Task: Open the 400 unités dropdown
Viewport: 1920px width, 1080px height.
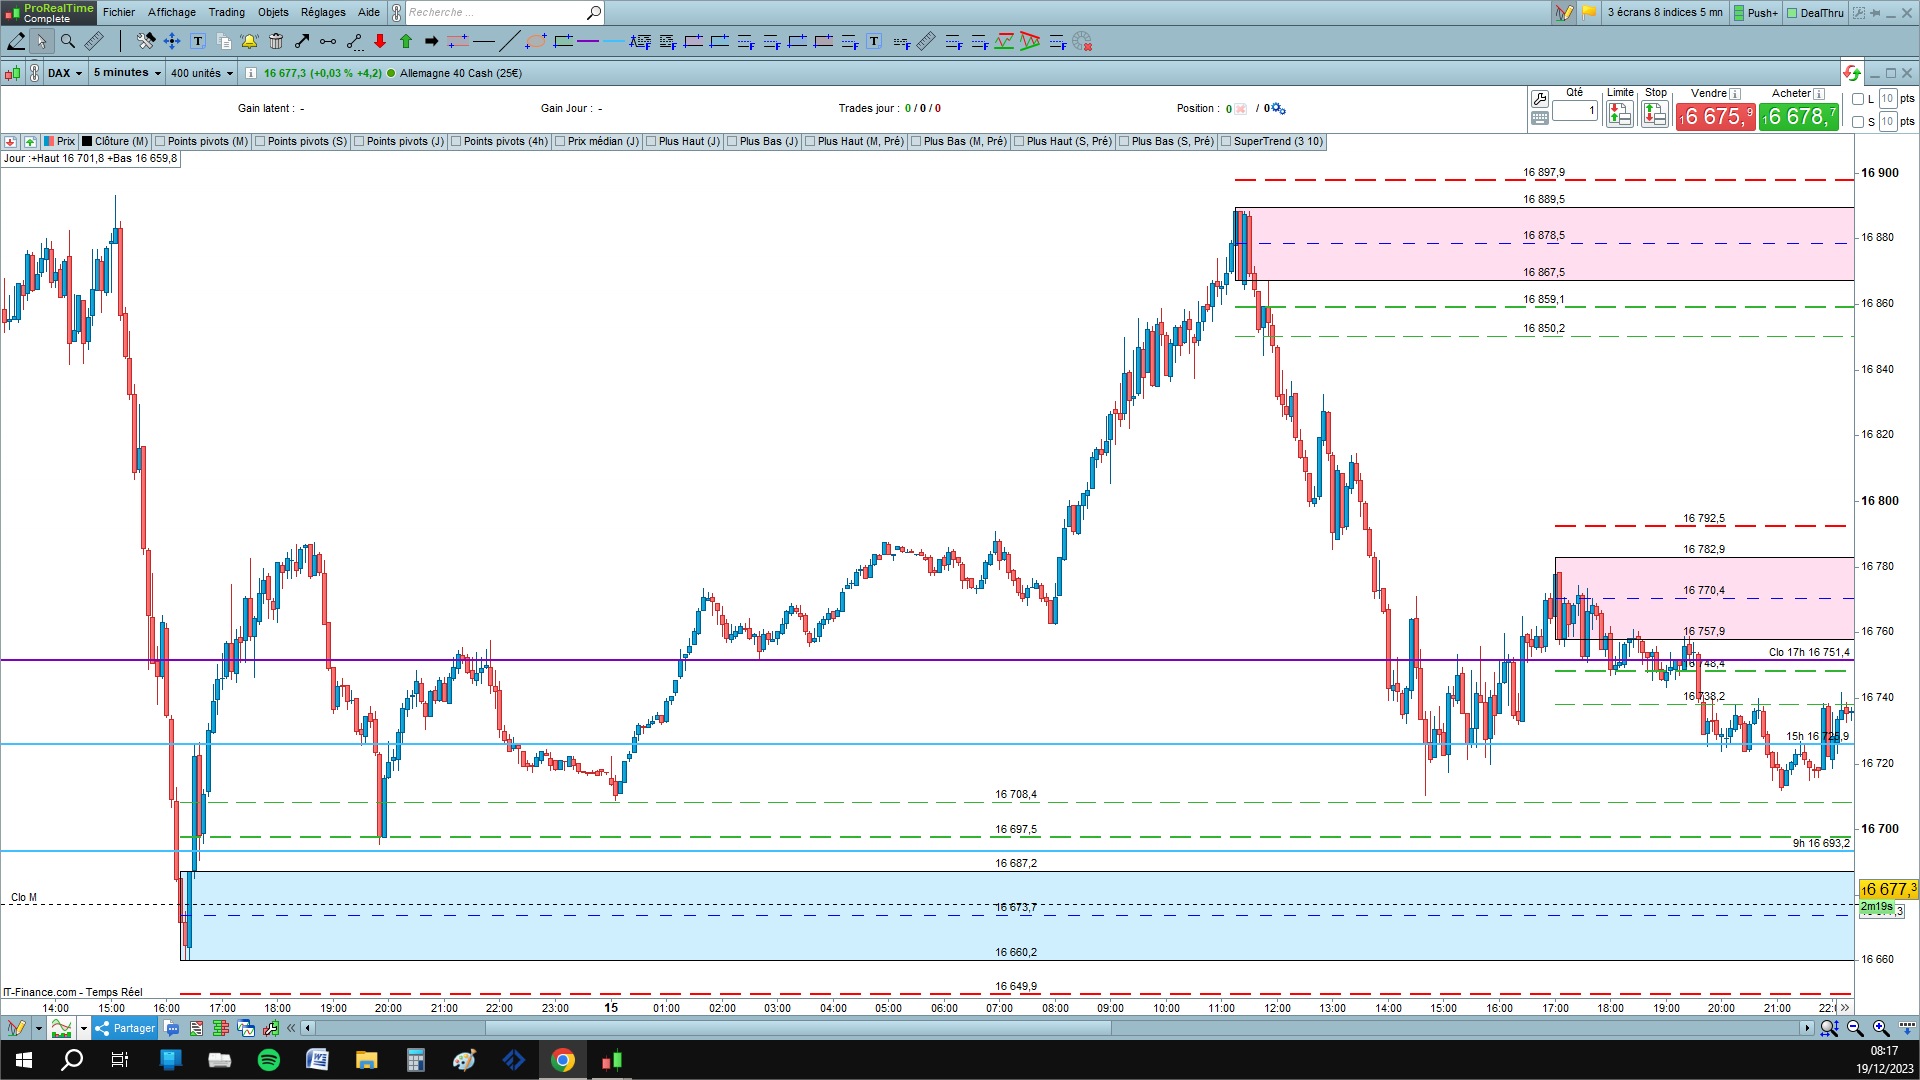Action: coord(201,73)
